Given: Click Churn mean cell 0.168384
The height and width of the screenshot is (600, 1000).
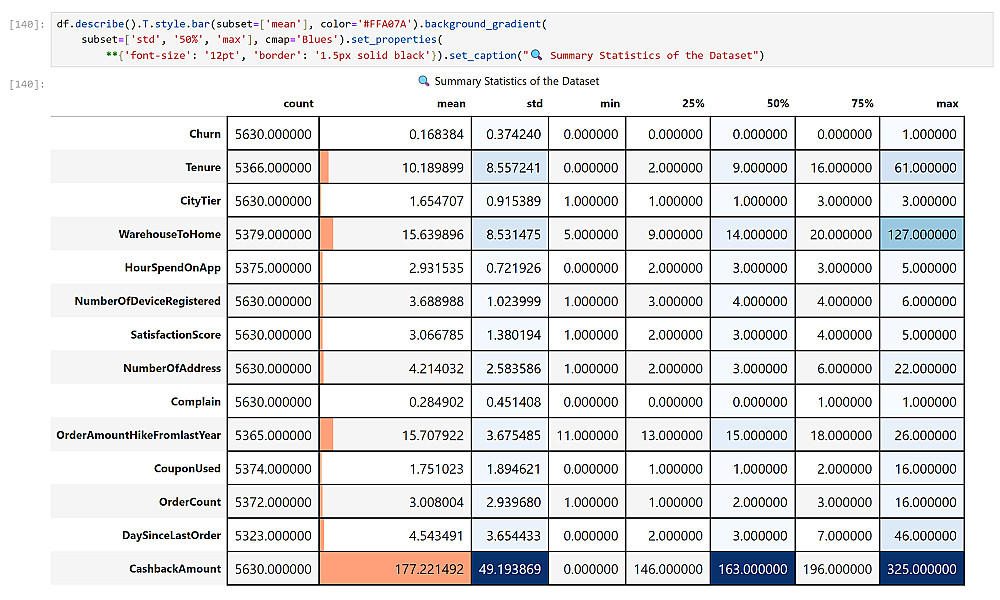Looking at the screenshot, I should pyautogui.click(x=395, y=134).
